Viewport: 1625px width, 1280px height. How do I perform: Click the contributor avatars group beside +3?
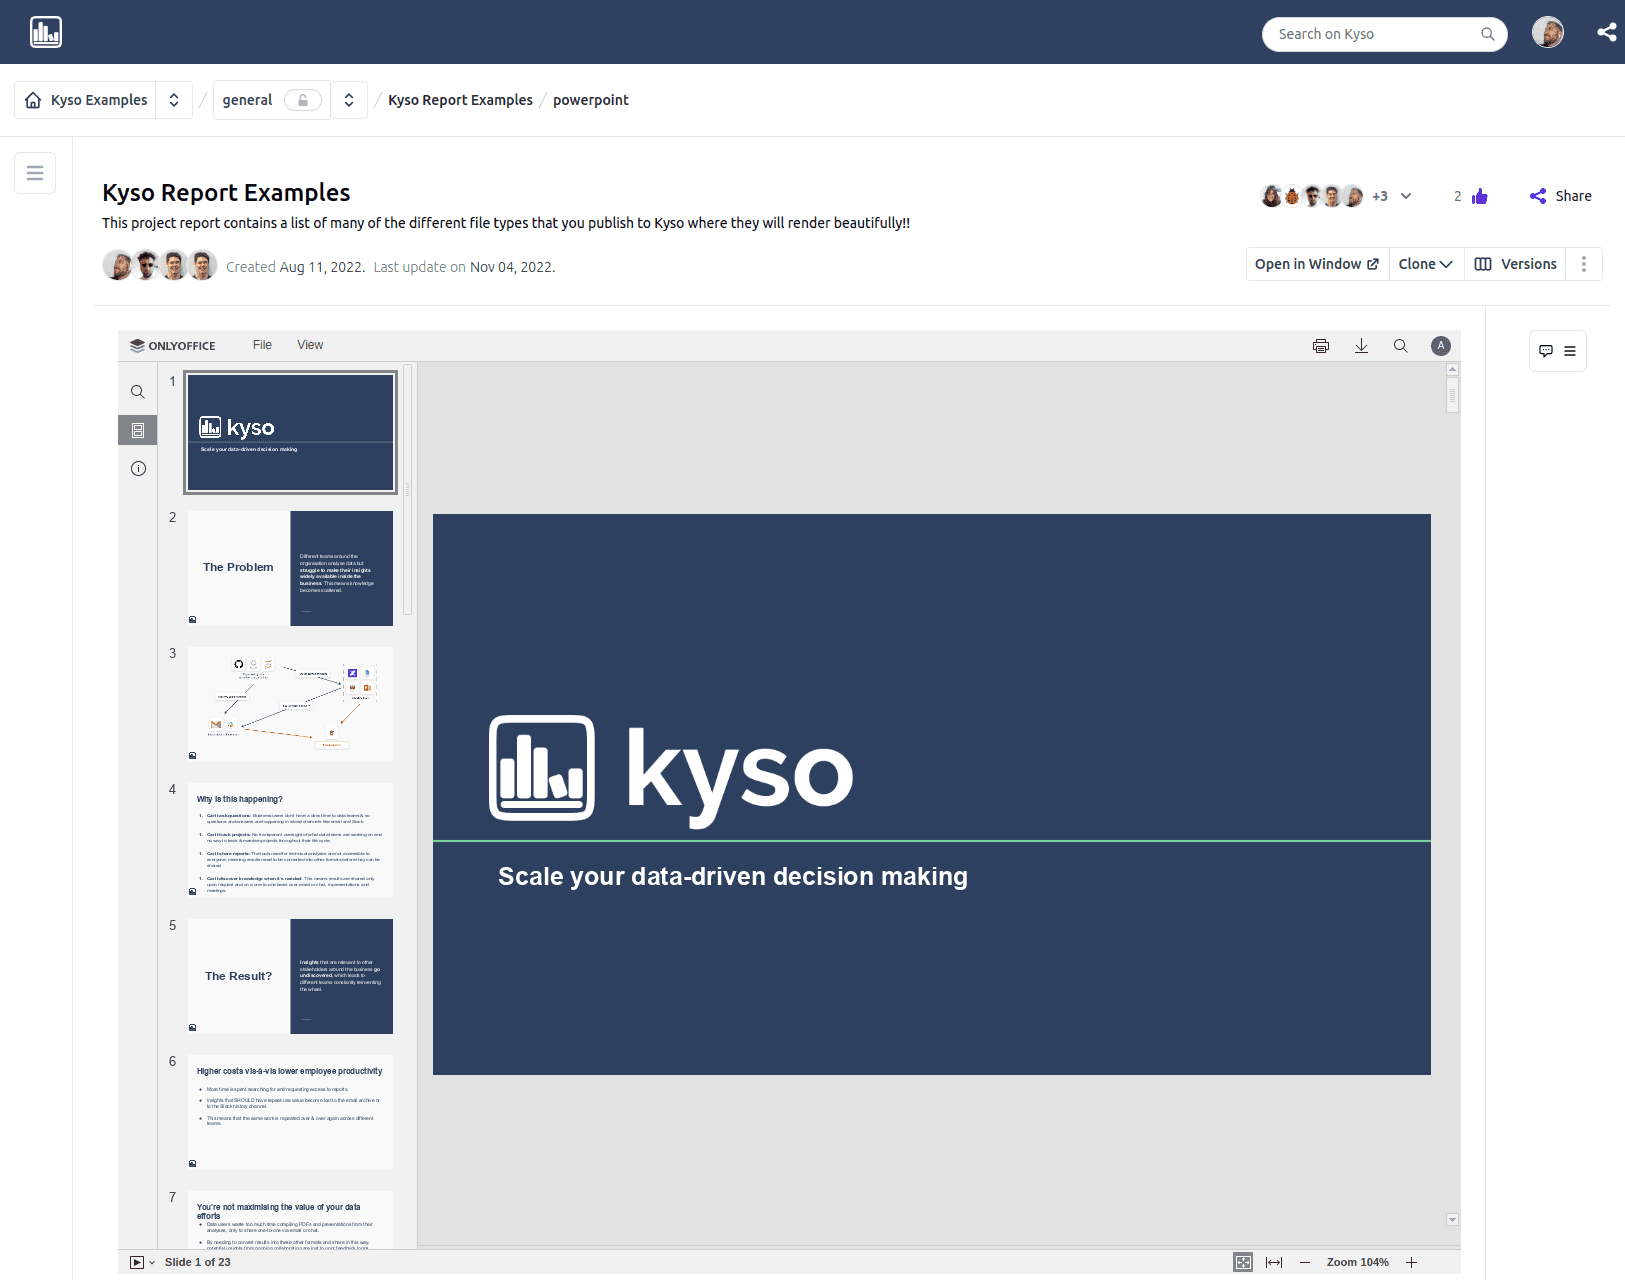[x=1312, y=196]
